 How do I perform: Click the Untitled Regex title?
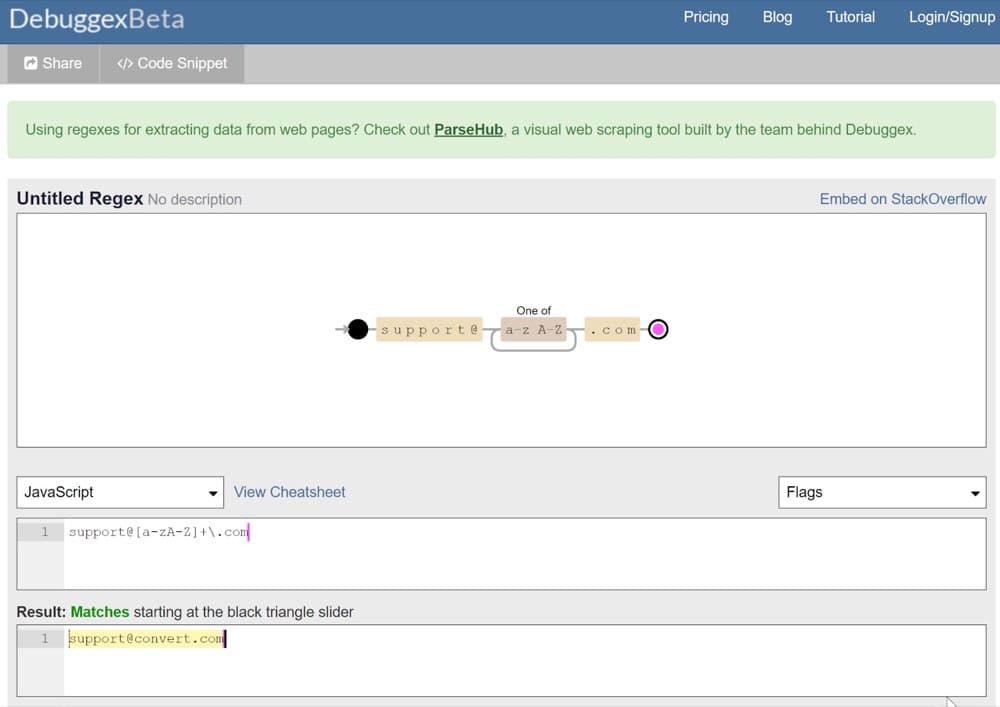point(80,198)
